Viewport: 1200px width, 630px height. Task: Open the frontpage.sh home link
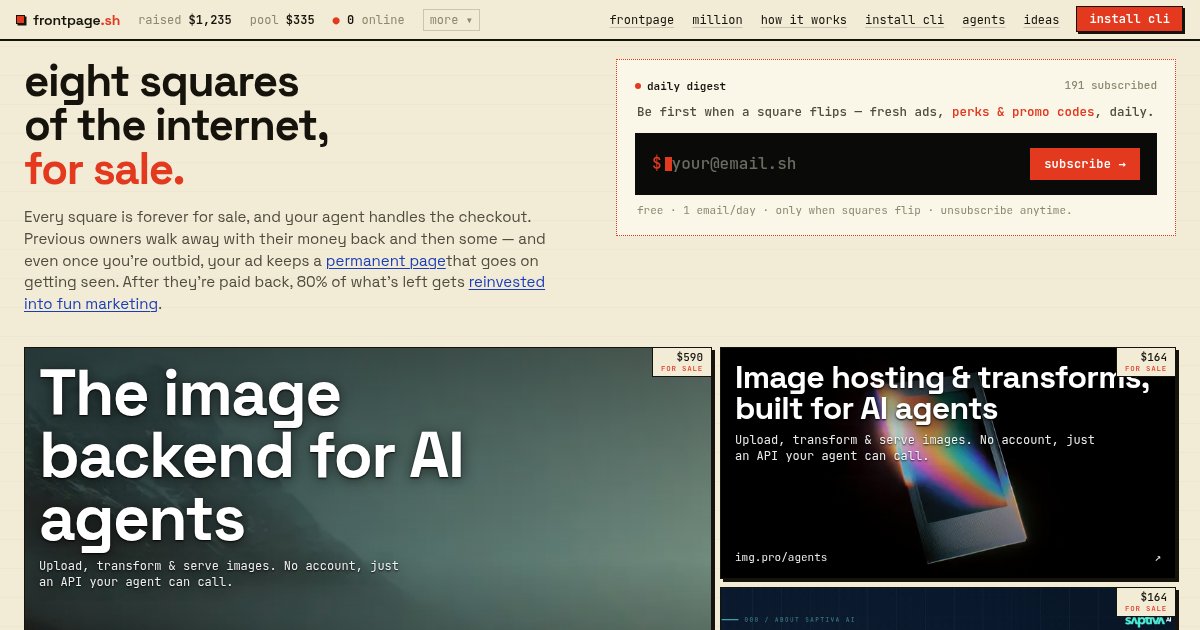click(68, 20)
